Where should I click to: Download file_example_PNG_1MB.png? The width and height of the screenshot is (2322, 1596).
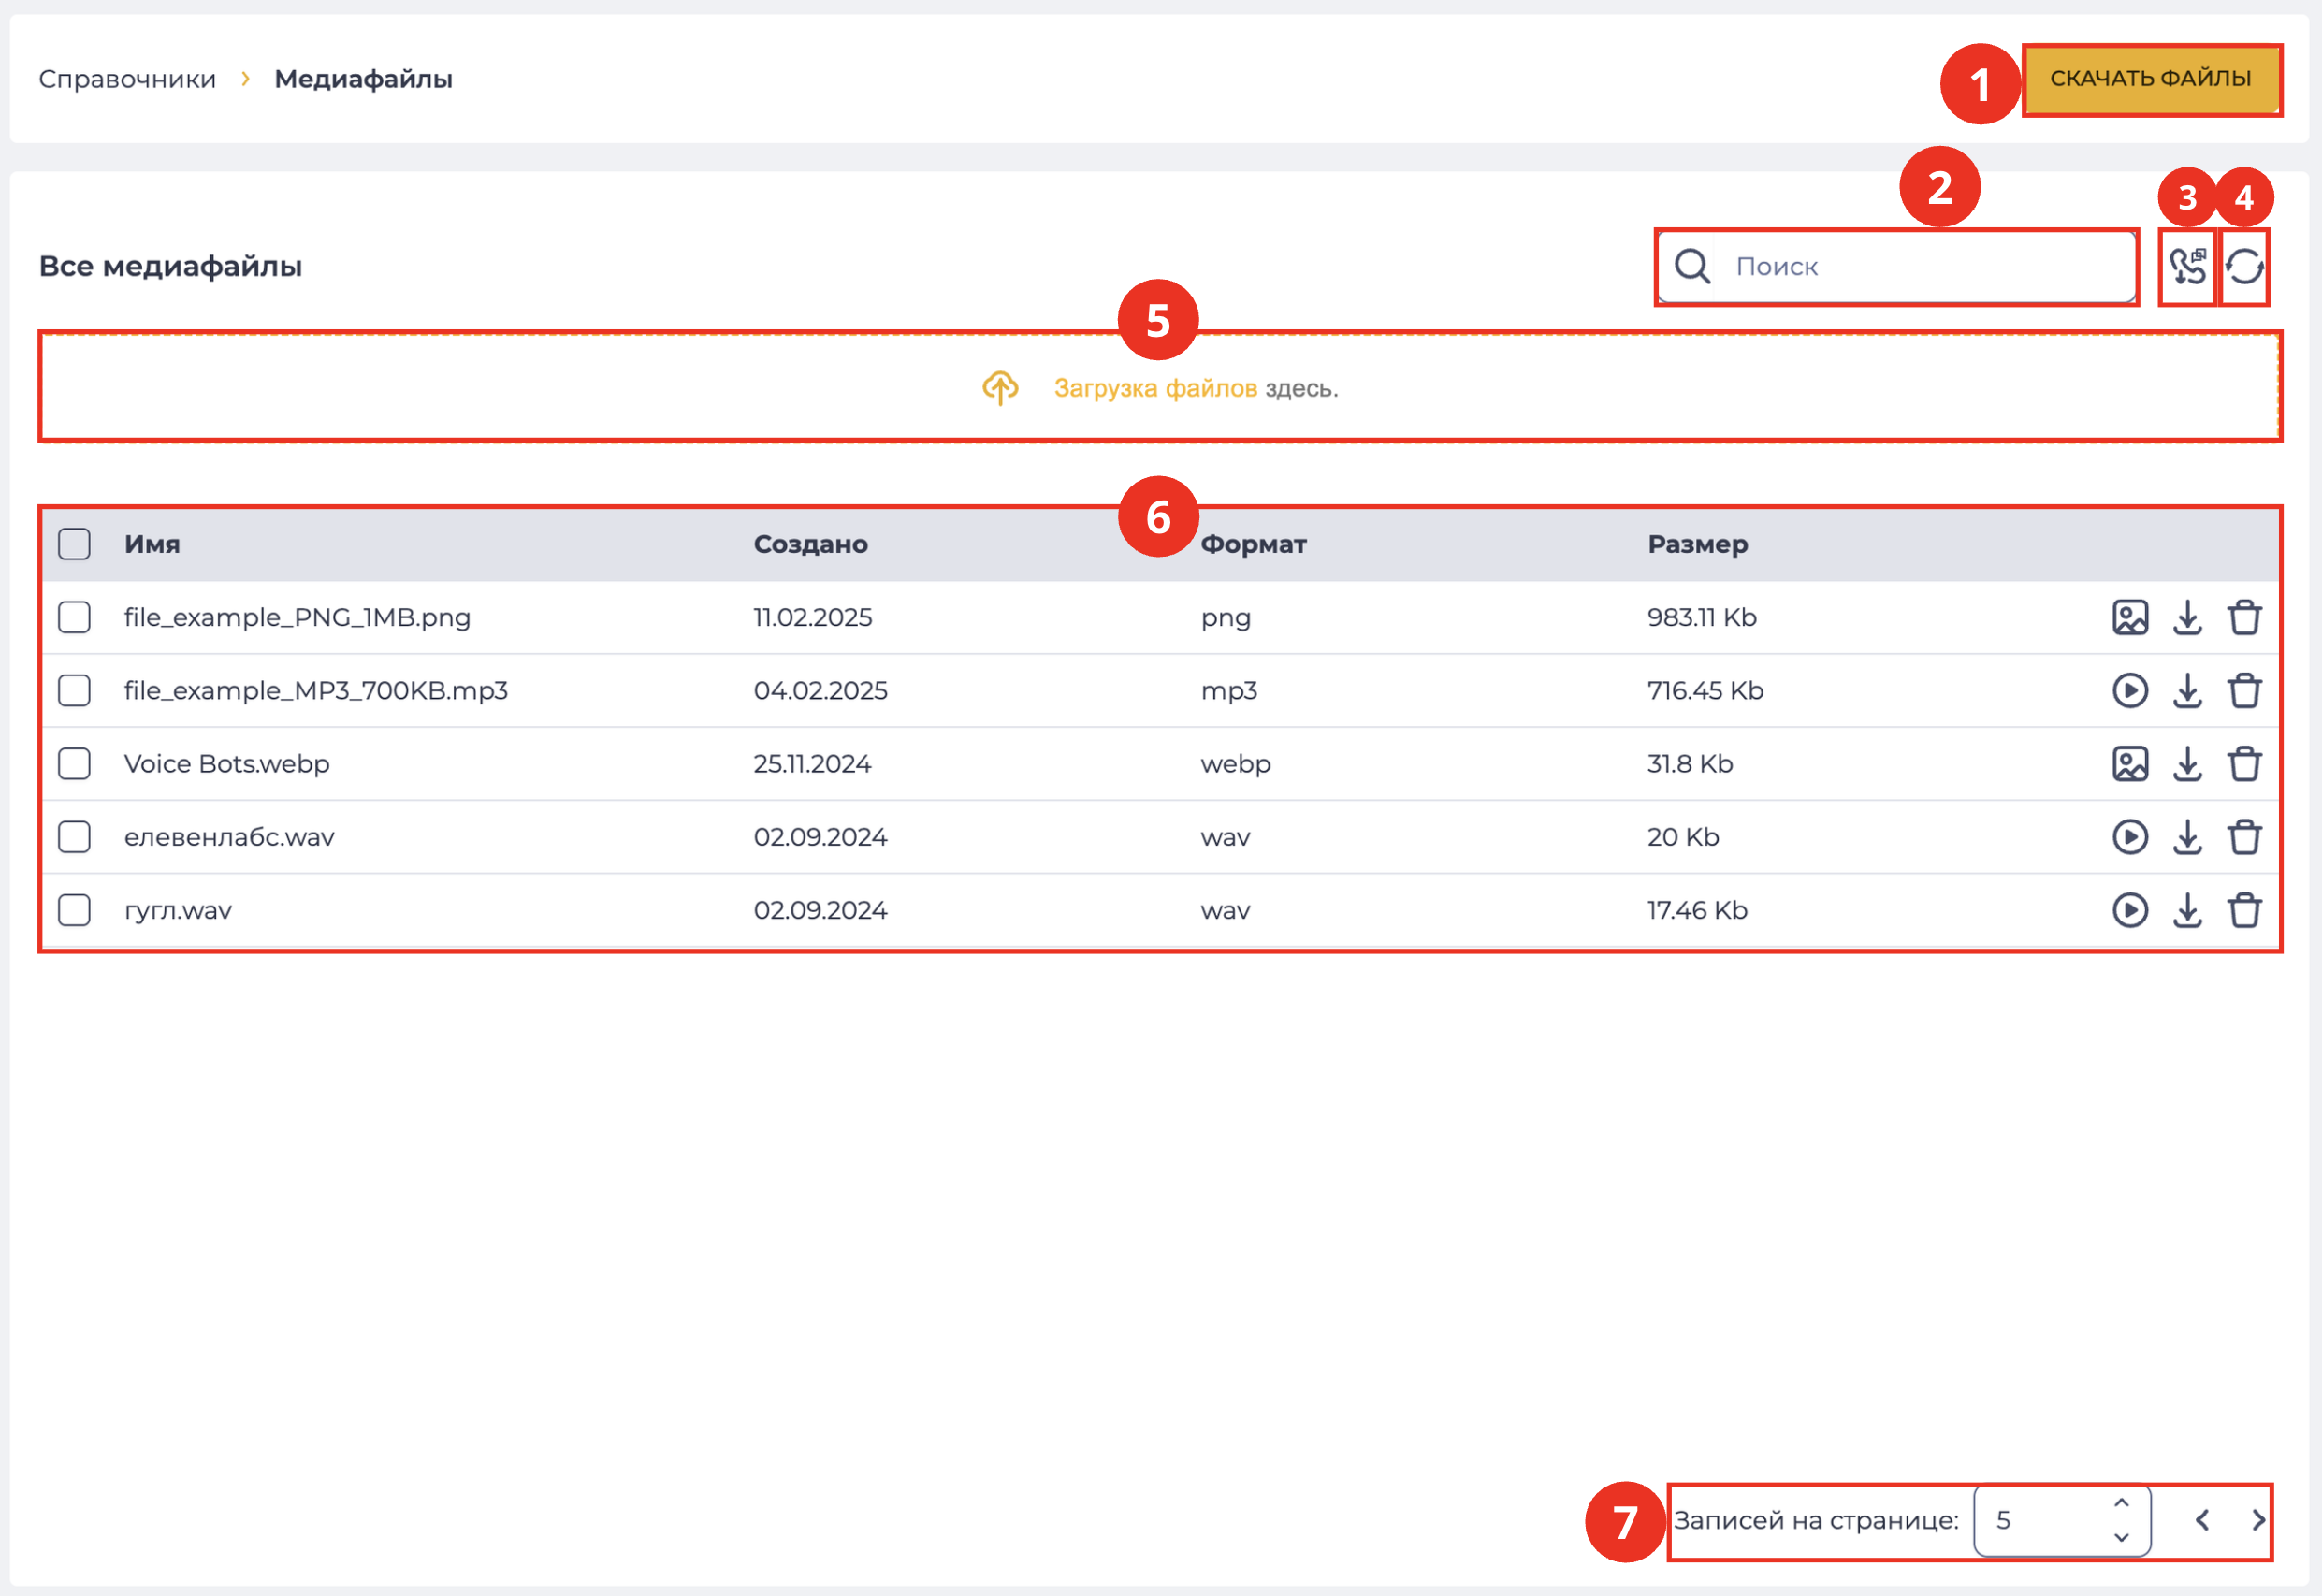click(2187, 617)
